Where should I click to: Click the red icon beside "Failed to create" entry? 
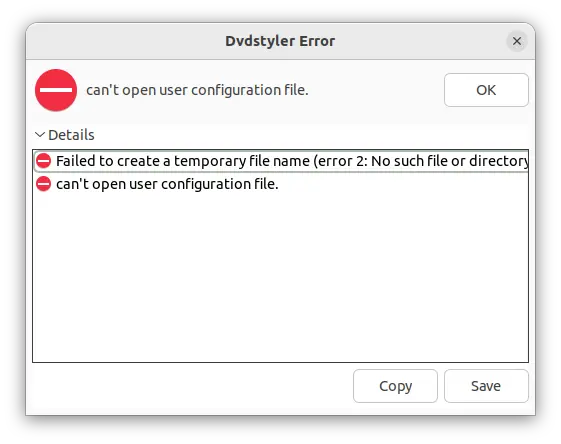(44, 161)
